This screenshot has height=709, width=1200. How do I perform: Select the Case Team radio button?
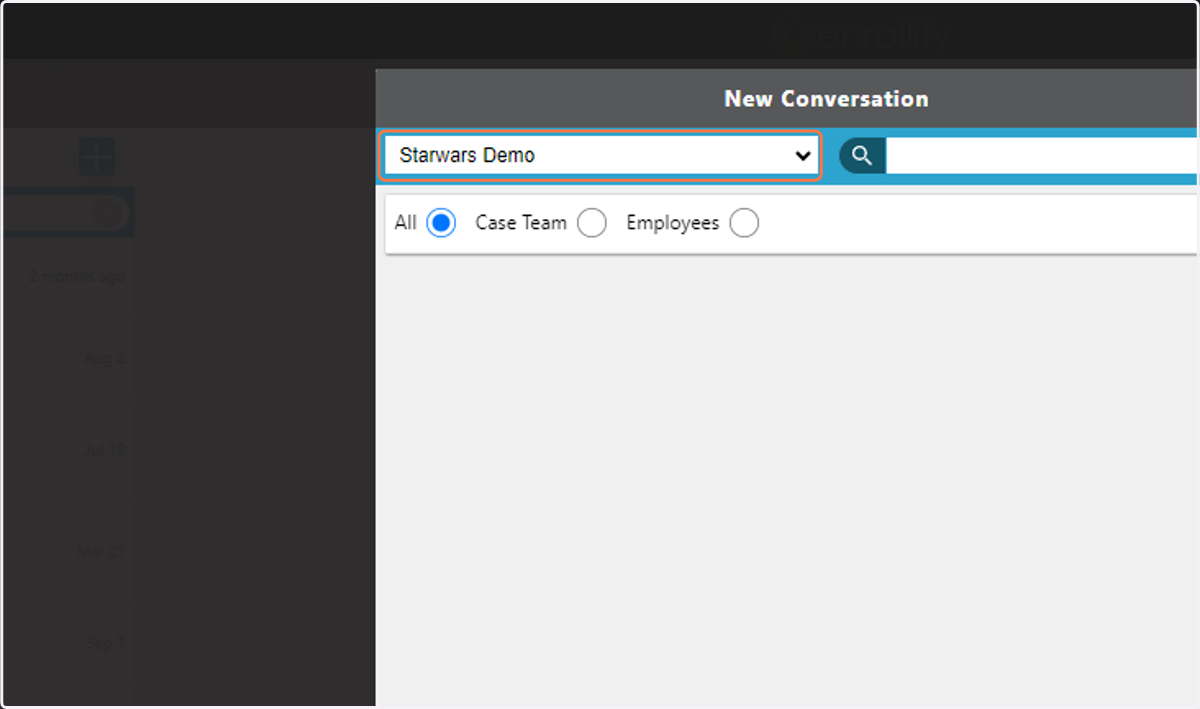tap(592, 223)
